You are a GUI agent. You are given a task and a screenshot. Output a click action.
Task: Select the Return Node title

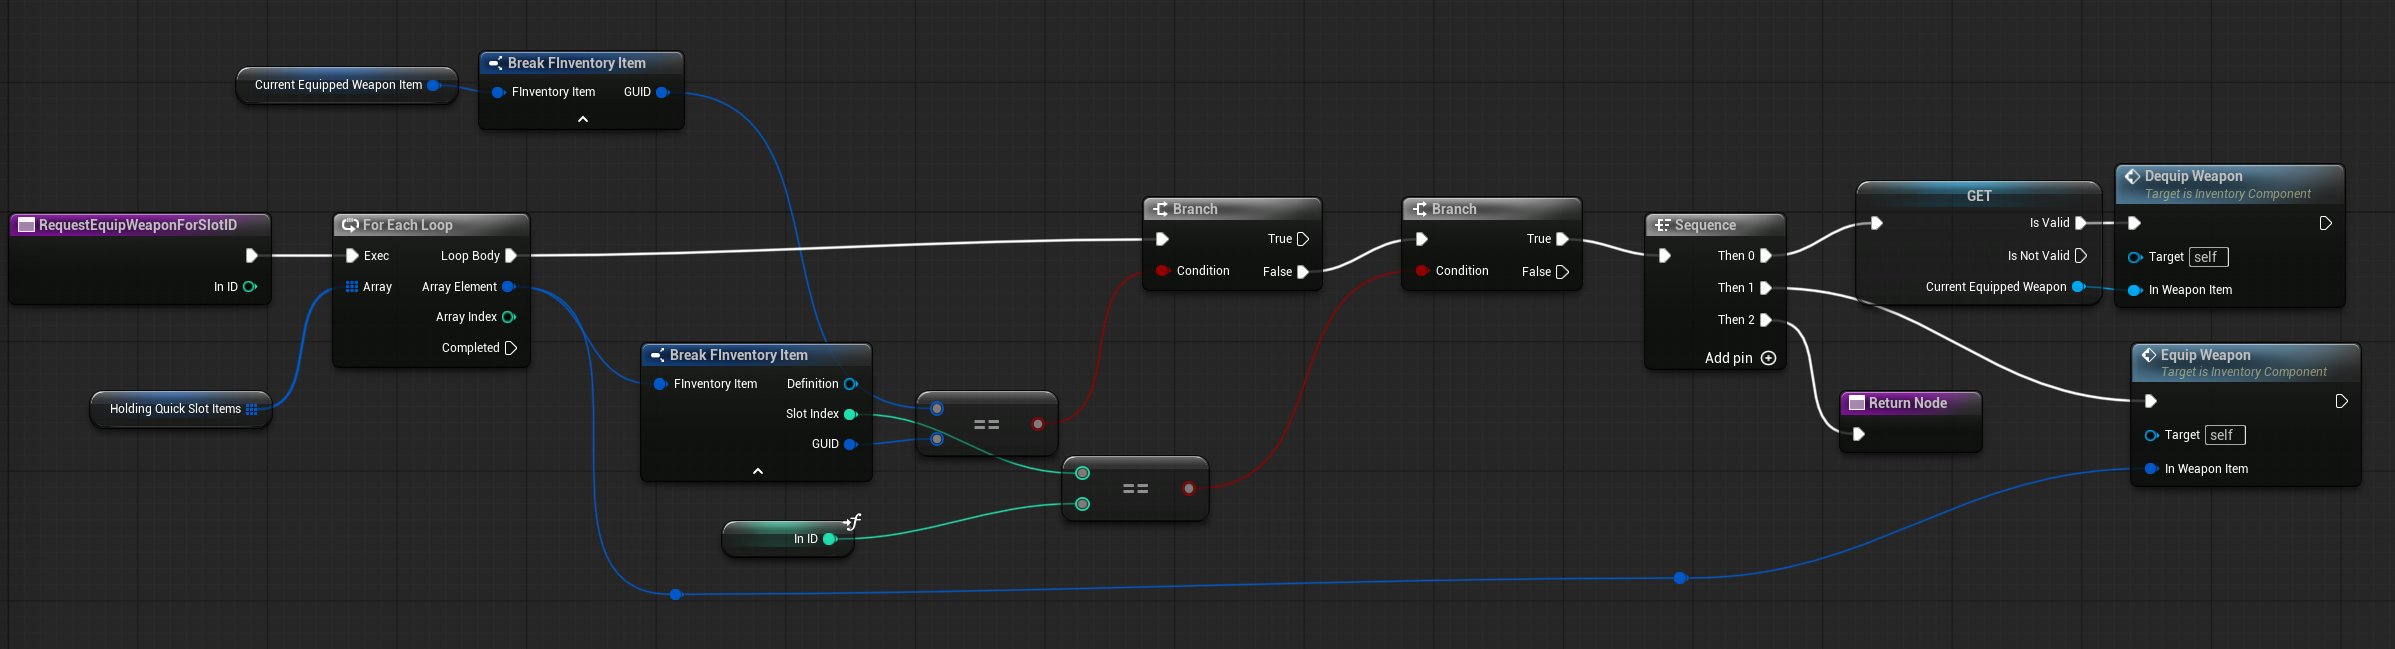(1907, 403)
